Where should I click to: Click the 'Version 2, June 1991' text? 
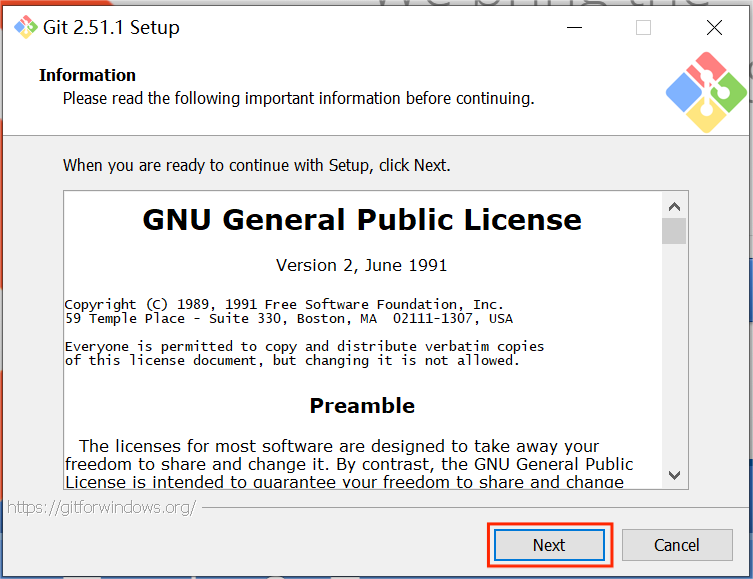pos(362,265)
